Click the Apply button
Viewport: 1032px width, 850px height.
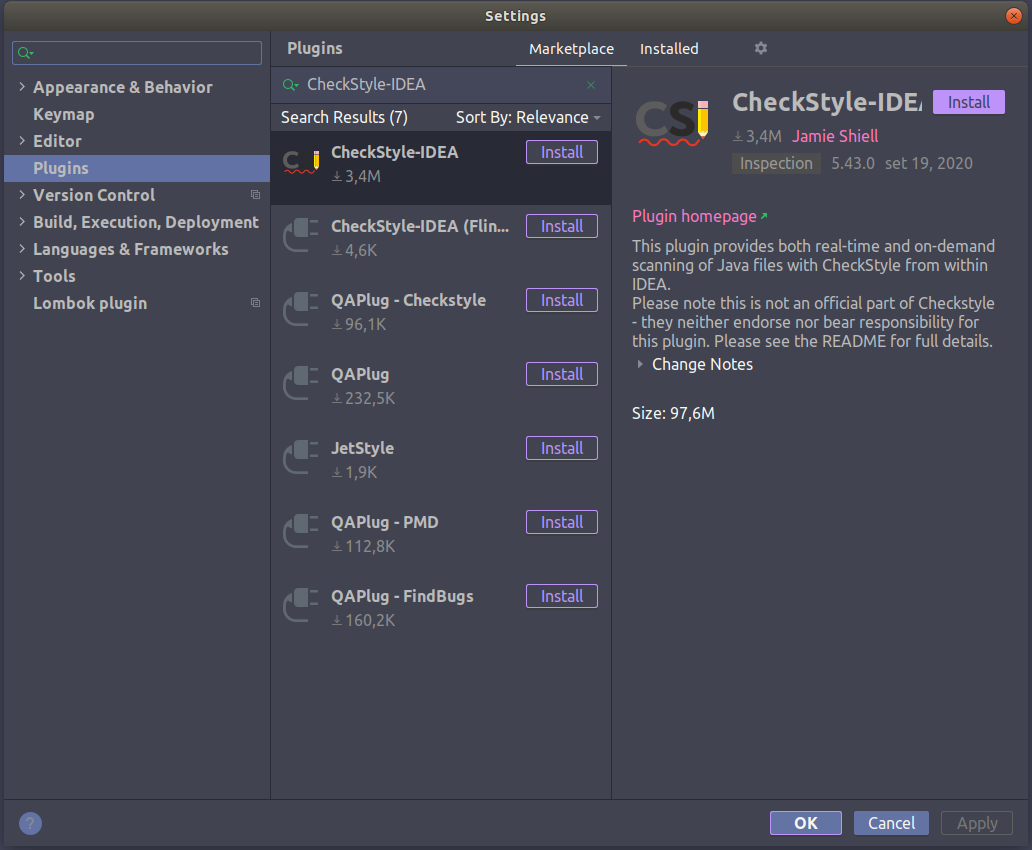coord(977,823)
